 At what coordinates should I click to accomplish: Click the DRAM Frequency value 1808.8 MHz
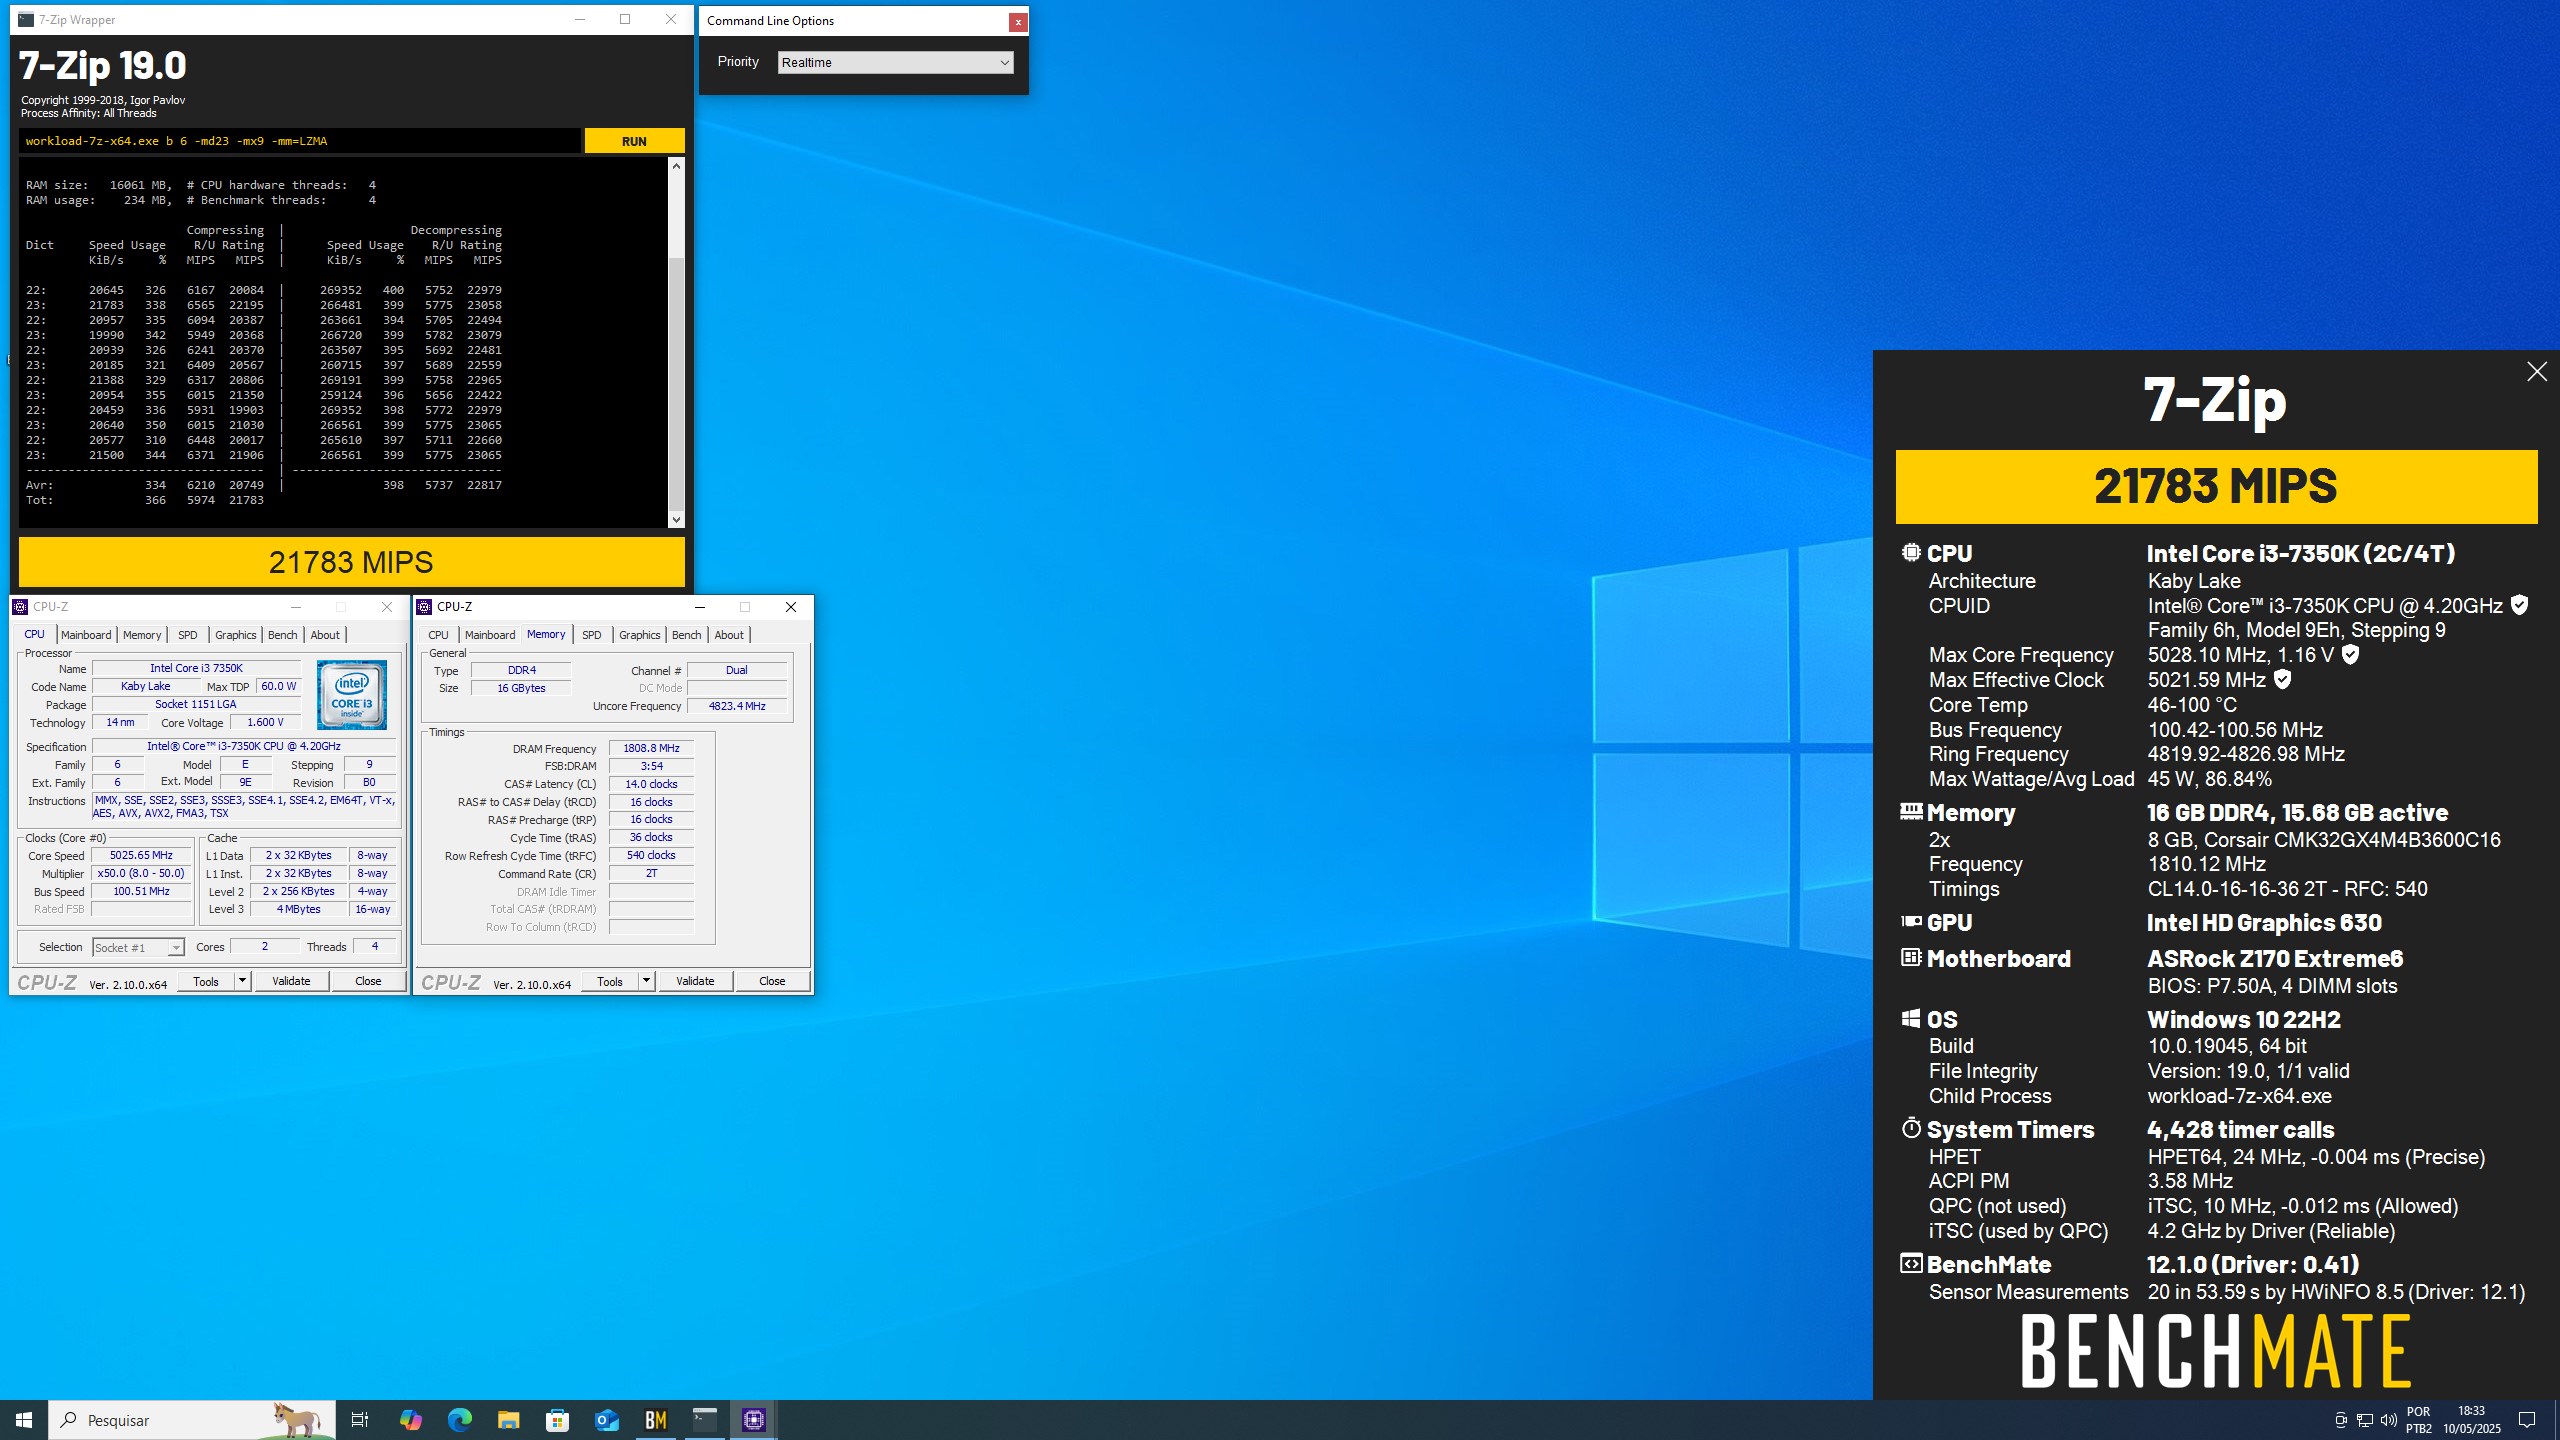pyautogui.click(x=651, y=748)
